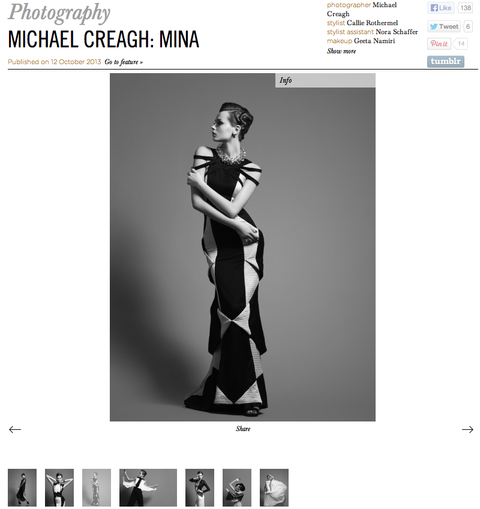Screen dimensions: 480x509
Task: Open the Go to feature link
Action: [124, 62]
